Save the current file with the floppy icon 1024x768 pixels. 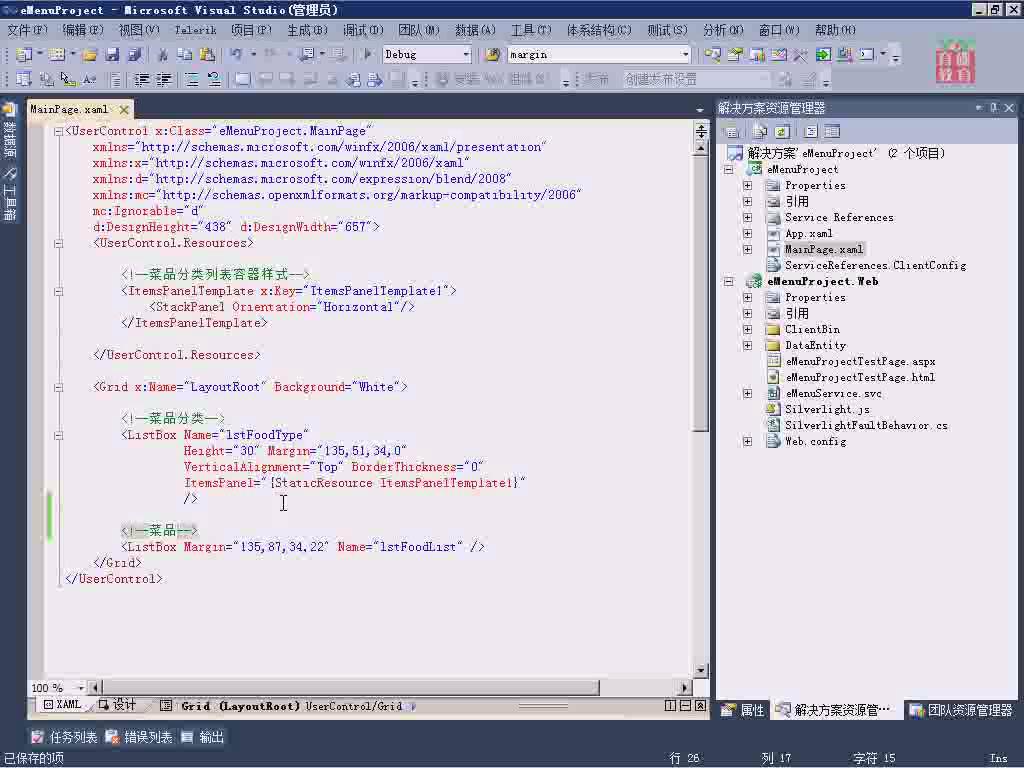(112, 55)
